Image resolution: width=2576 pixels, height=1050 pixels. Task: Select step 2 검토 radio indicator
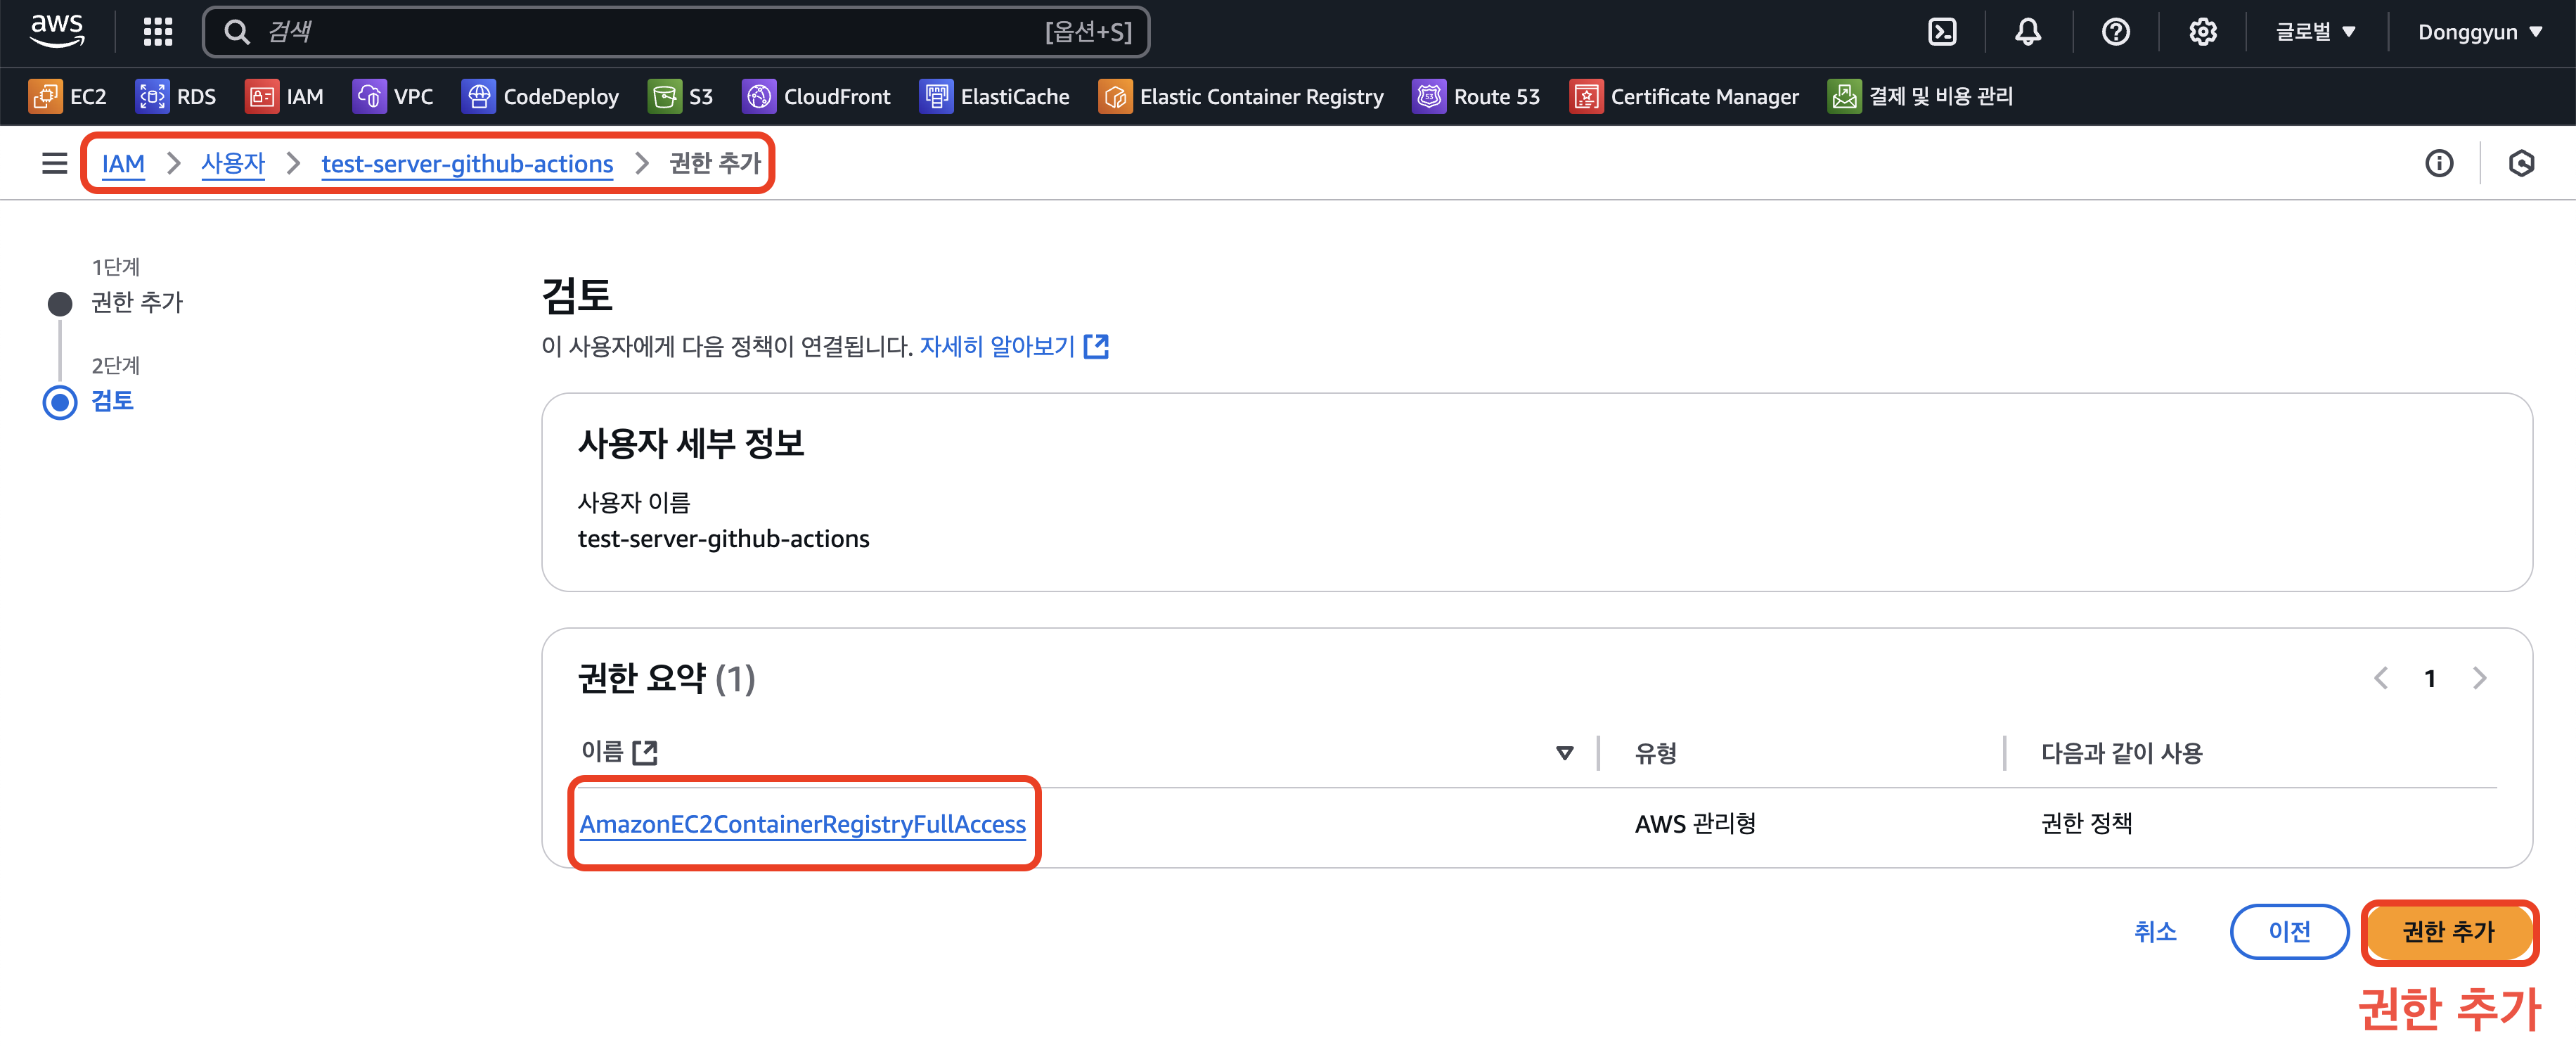point(60,402)
